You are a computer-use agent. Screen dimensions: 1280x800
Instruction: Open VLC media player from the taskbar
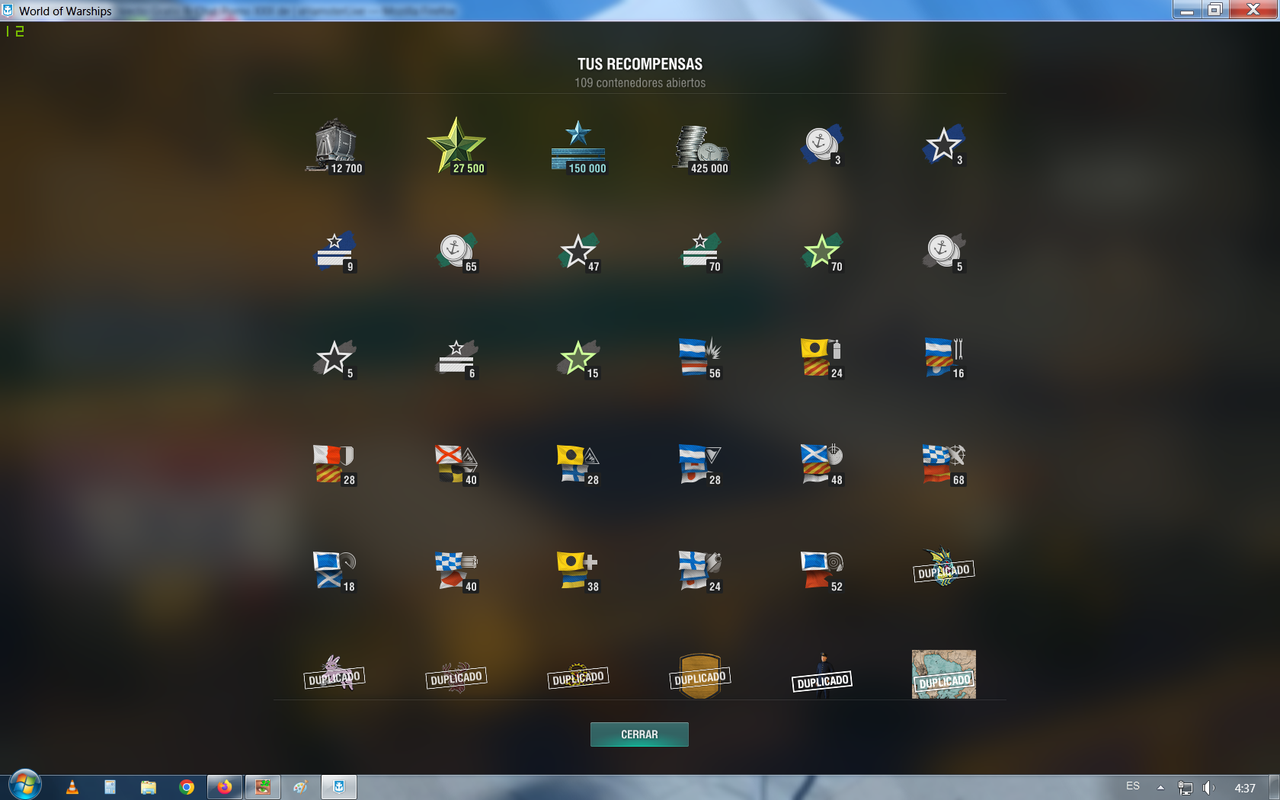[72, 787]
